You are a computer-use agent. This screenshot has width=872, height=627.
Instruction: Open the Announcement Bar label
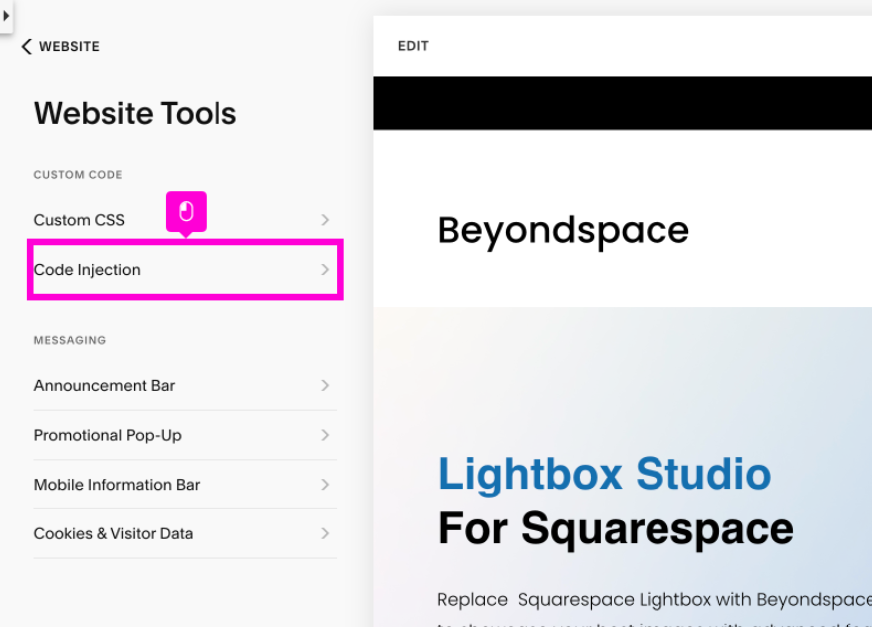pos(104,386)
